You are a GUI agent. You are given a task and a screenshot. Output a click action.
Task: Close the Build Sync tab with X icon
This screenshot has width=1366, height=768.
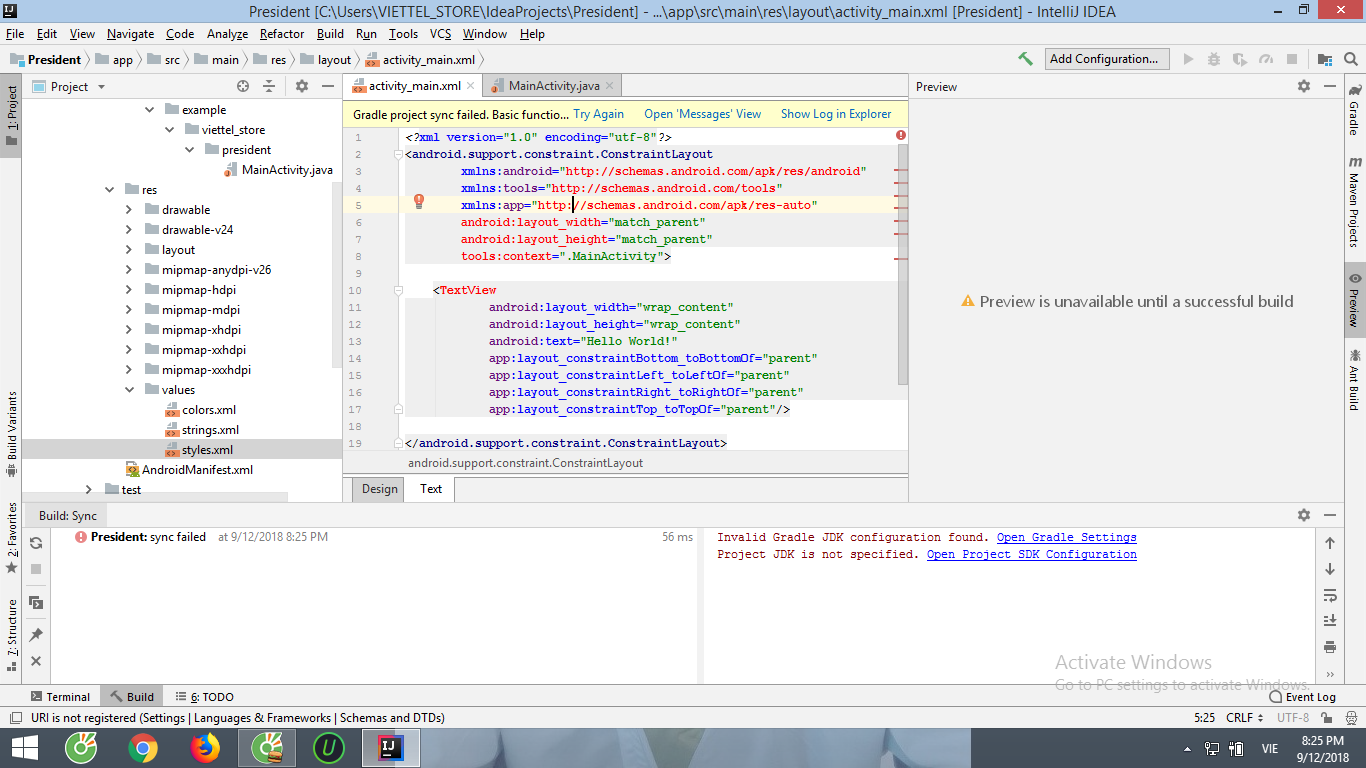[36, 661]
